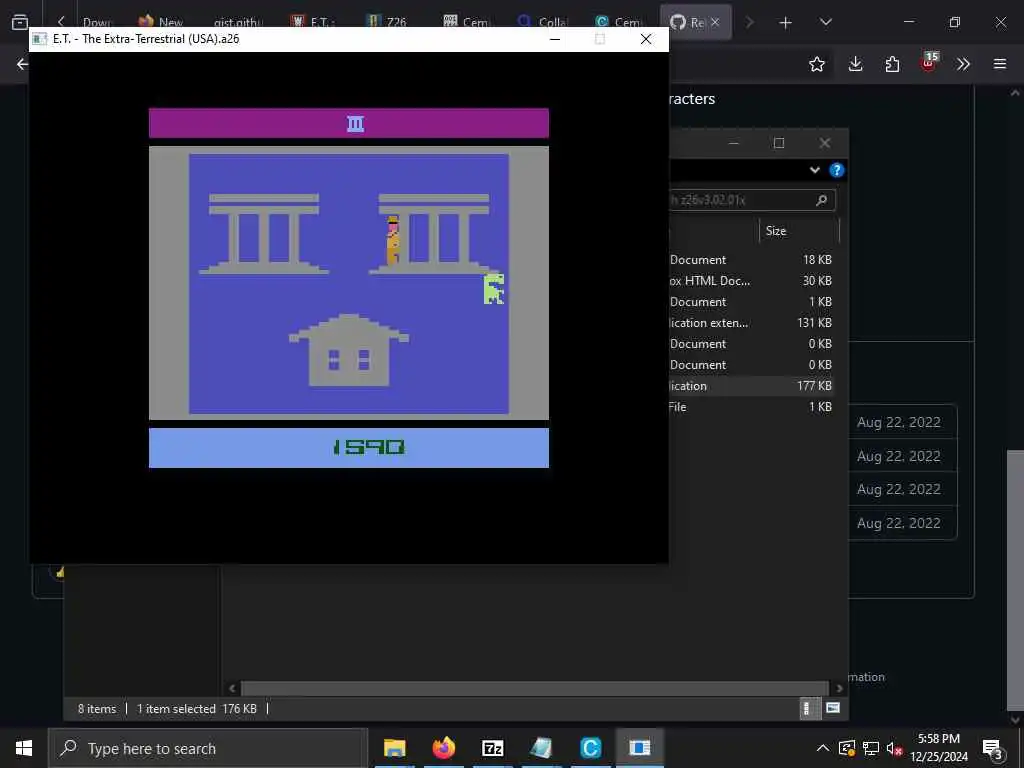1024x768 pixels.
Task: Click the uBlock extension icon showing 15
Action: [x=929, y=63]
